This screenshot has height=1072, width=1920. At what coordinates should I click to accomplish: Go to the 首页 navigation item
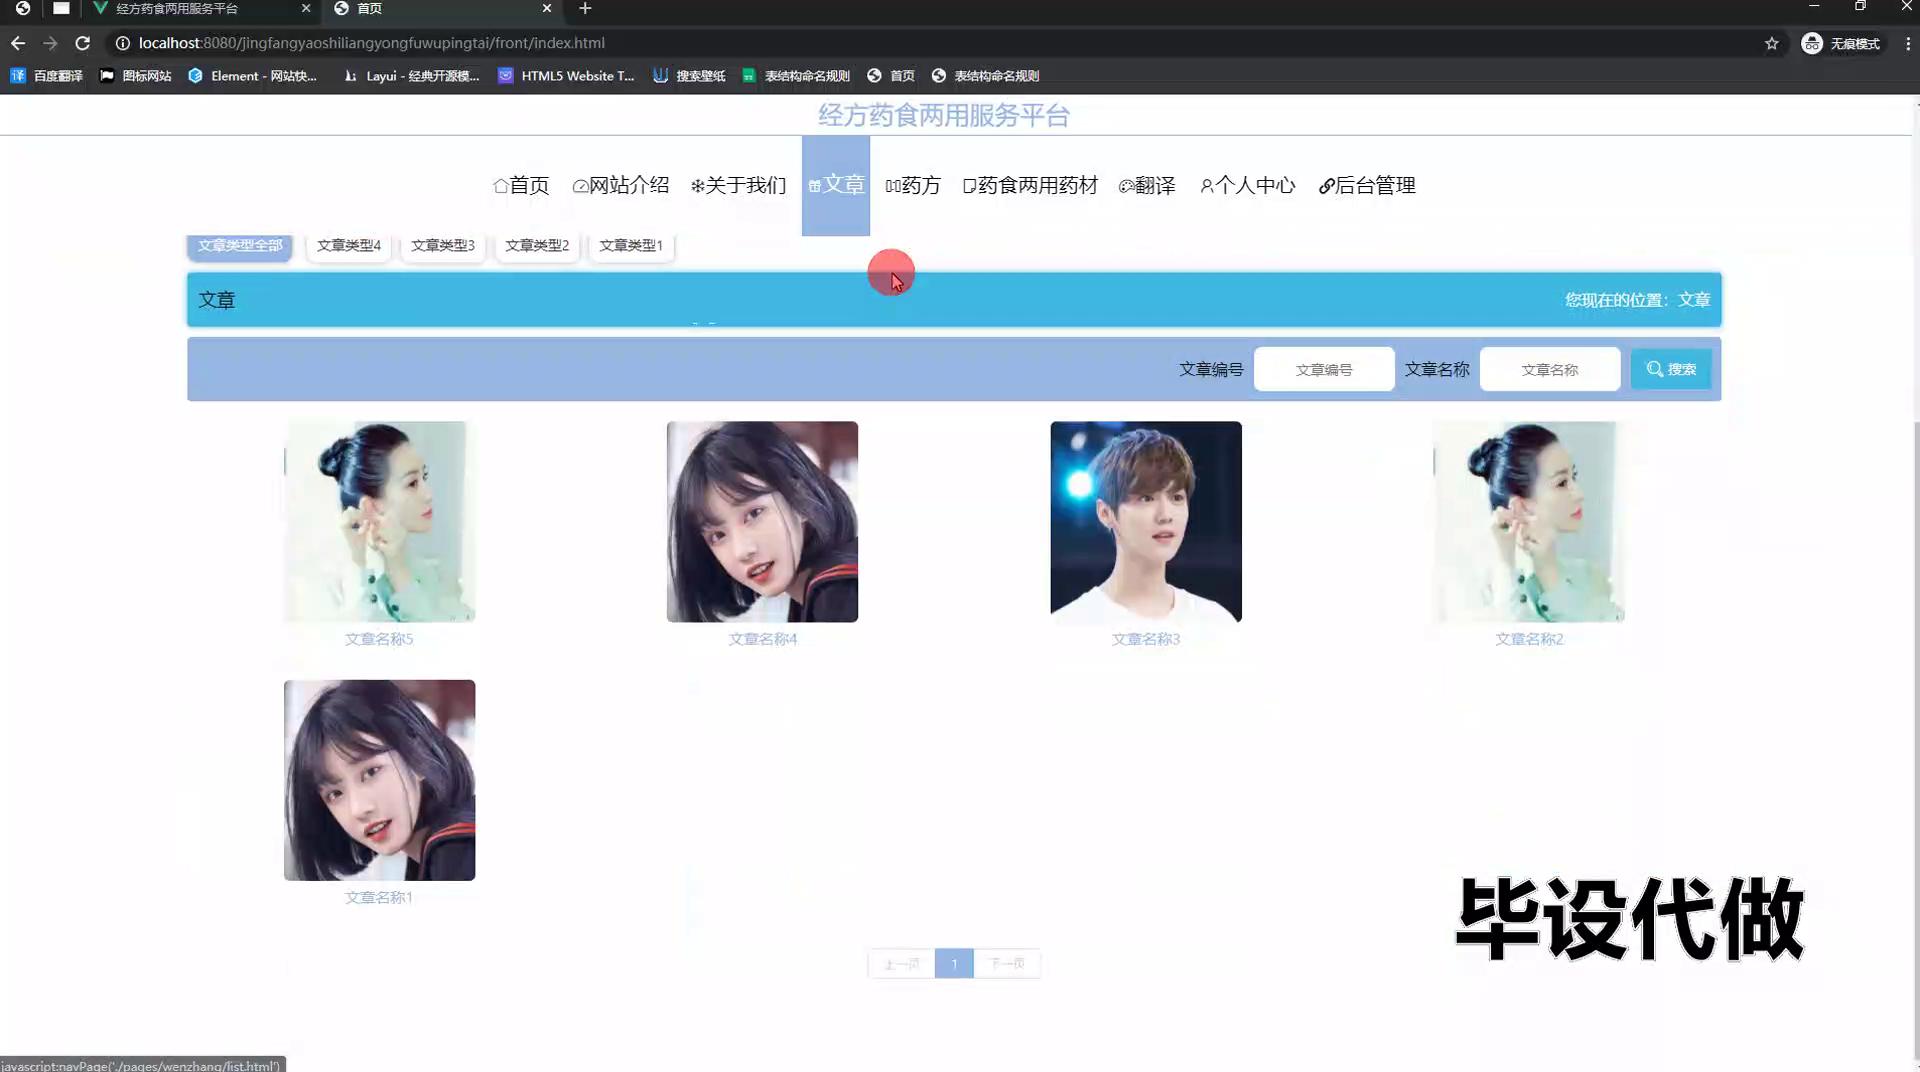point(521,185)
